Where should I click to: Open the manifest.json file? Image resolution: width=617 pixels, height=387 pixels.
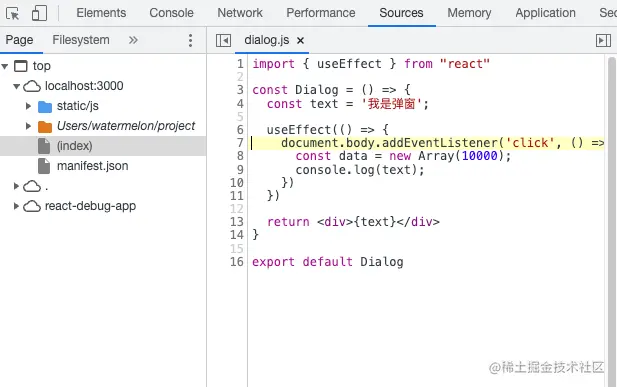pos(92,166)
